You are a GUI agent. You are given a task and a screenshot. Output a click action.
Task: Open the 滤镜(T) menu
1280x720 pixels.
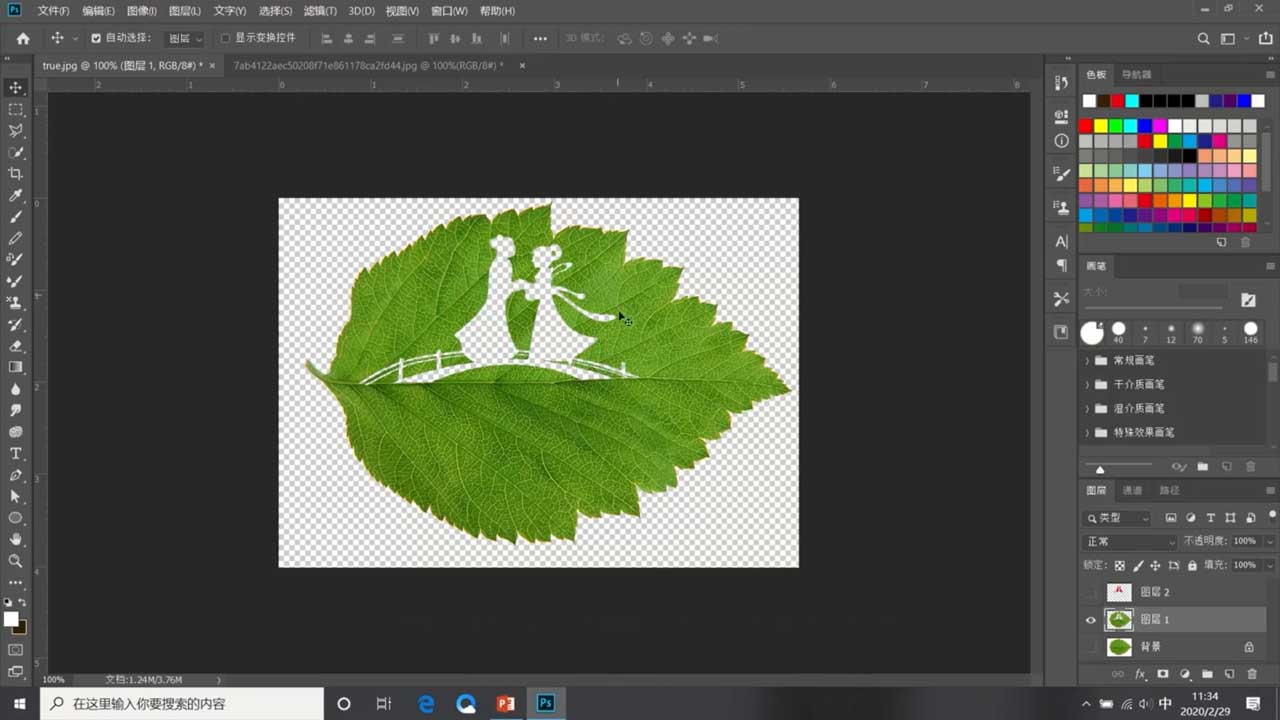320,11
